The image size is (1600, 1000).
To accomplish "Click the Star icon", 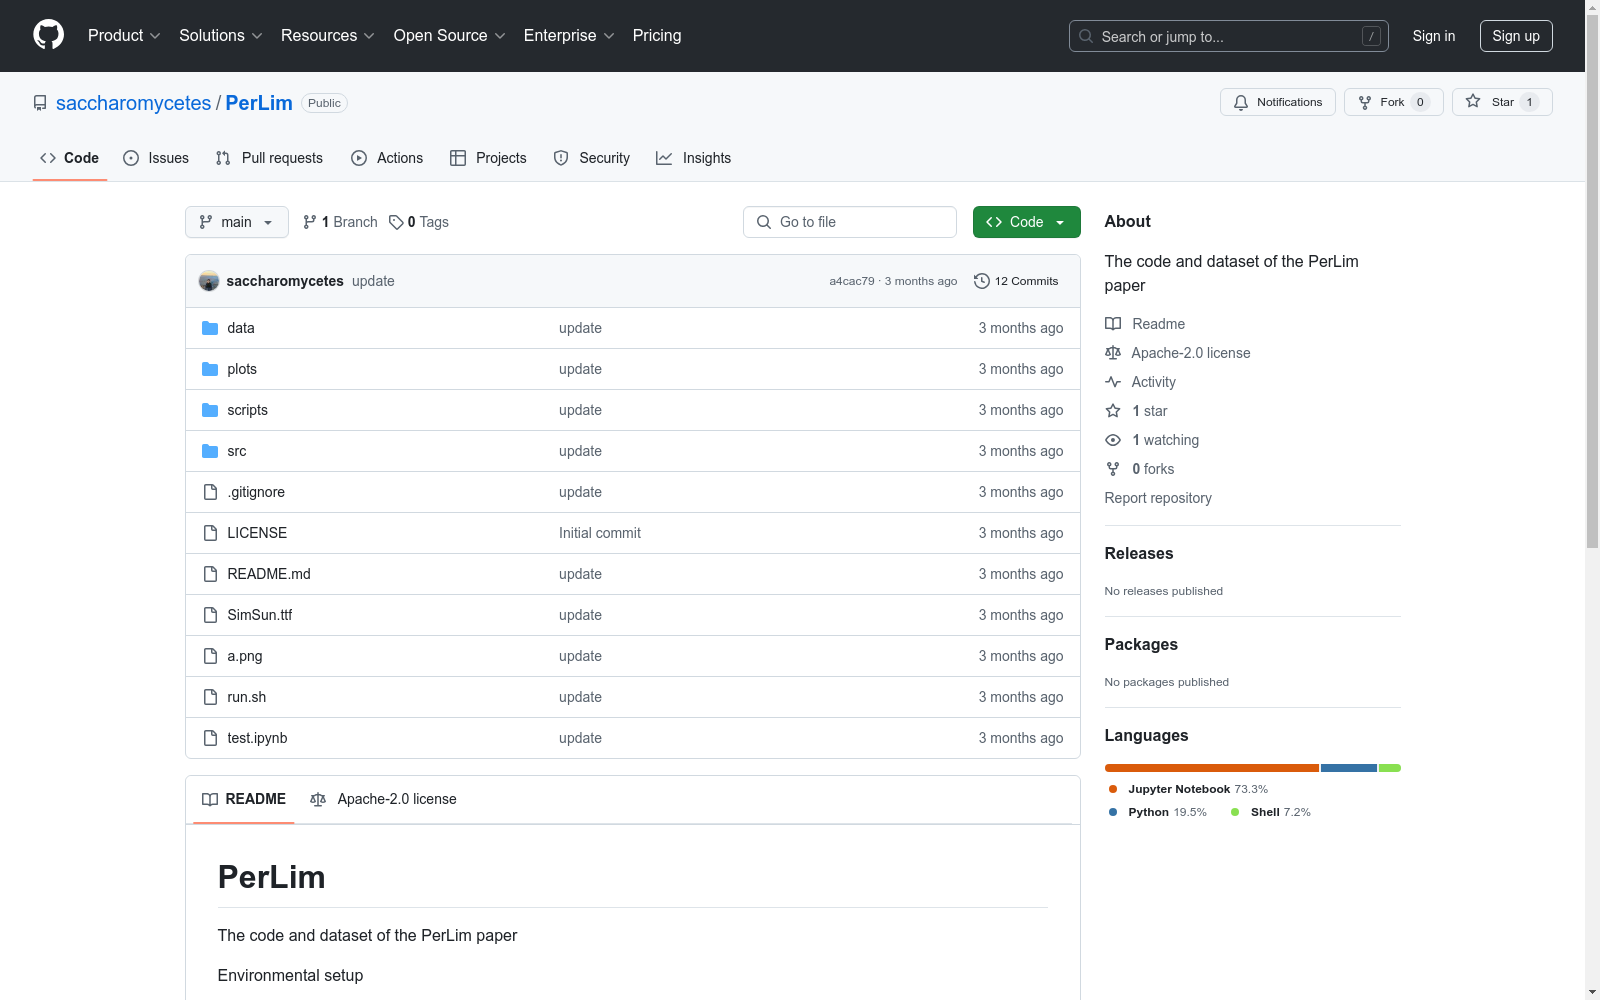I will (1473, 101).
